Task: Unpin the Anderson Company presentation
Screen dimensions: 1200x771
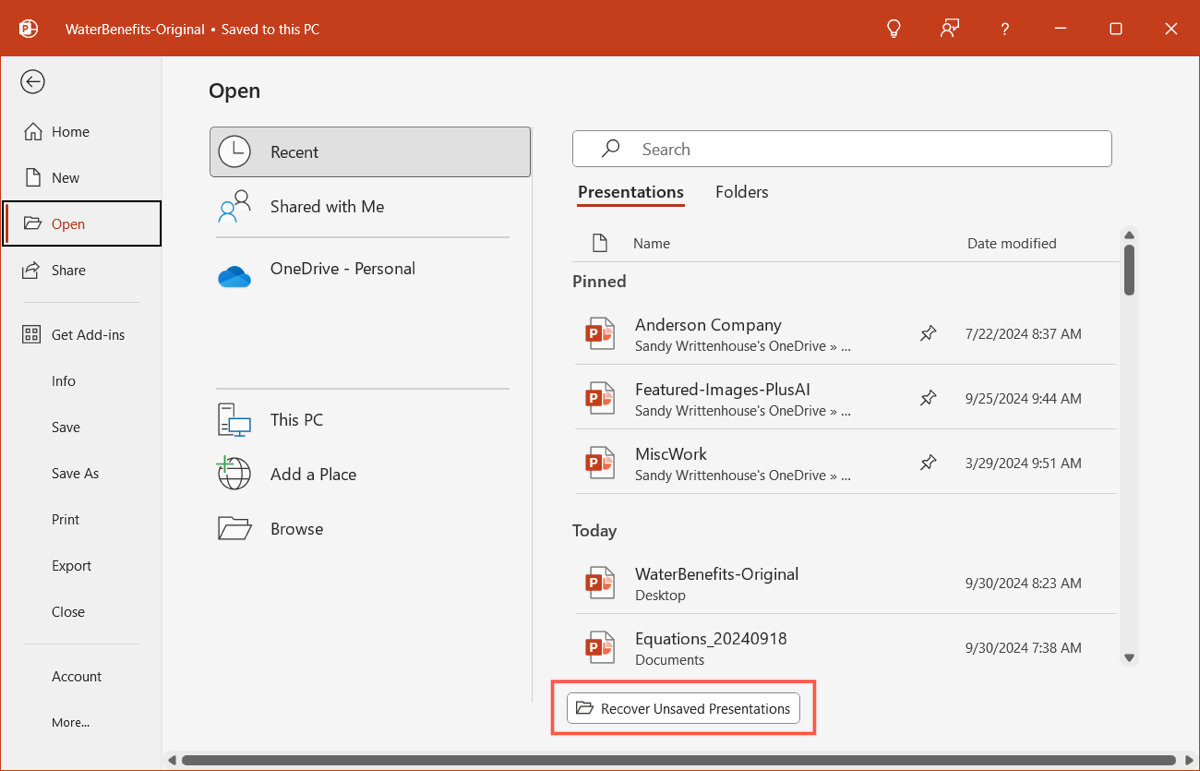Action: (928, 334)
